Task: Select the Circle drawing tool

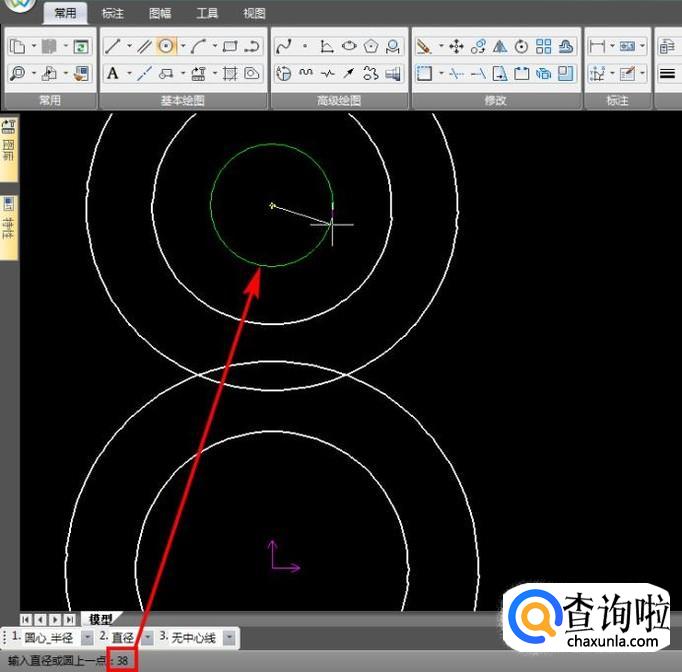Action: coord(166,46)
